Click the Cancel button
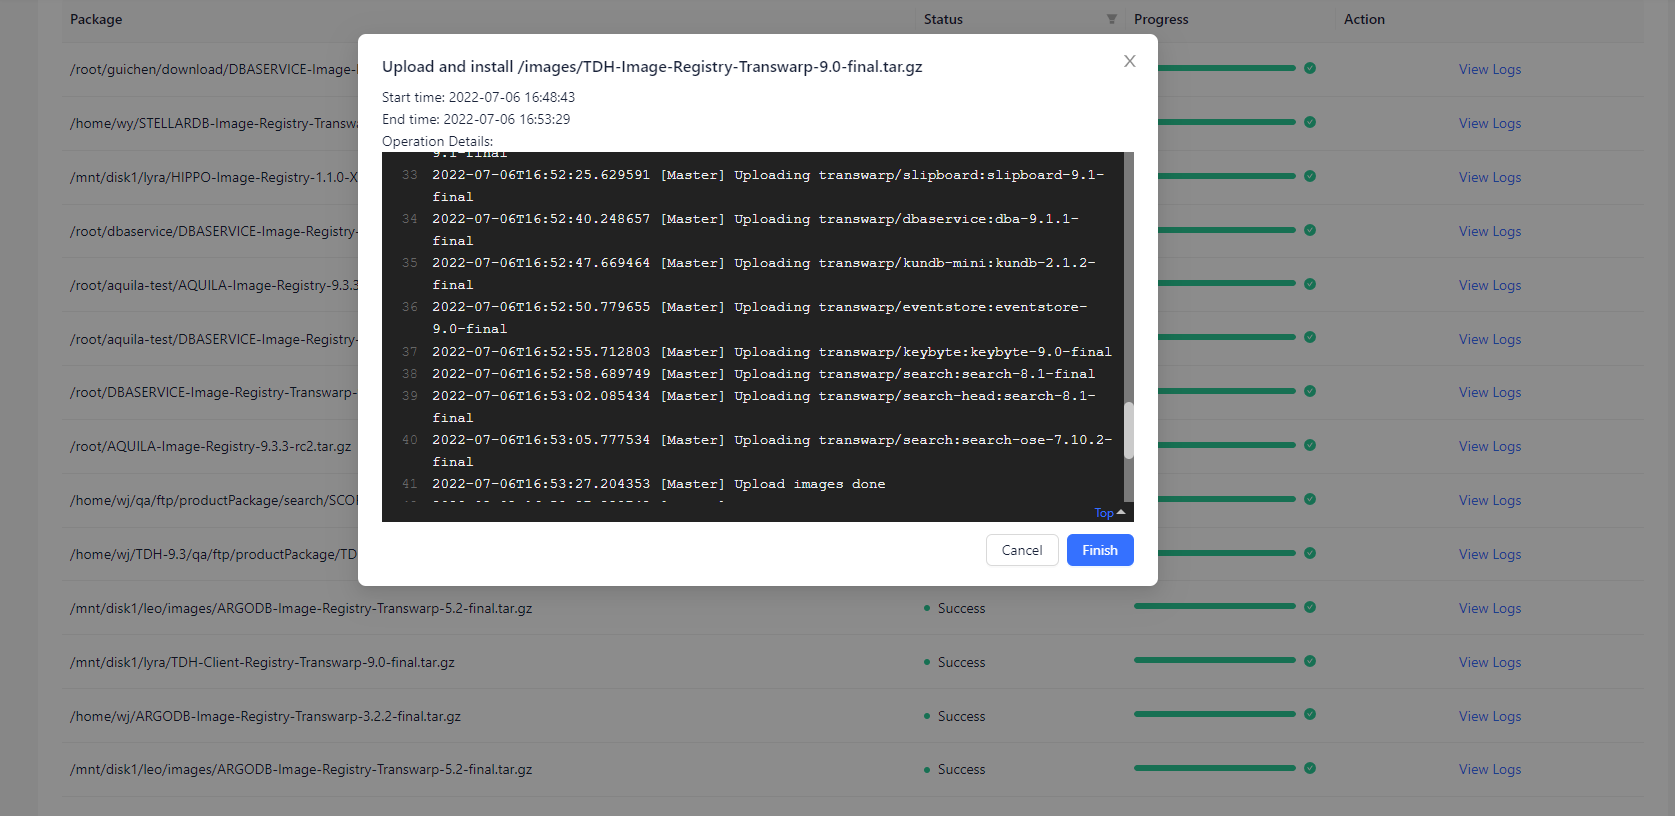The width and height of the screenshot is (1675, 816). (x=1022, y=550)
